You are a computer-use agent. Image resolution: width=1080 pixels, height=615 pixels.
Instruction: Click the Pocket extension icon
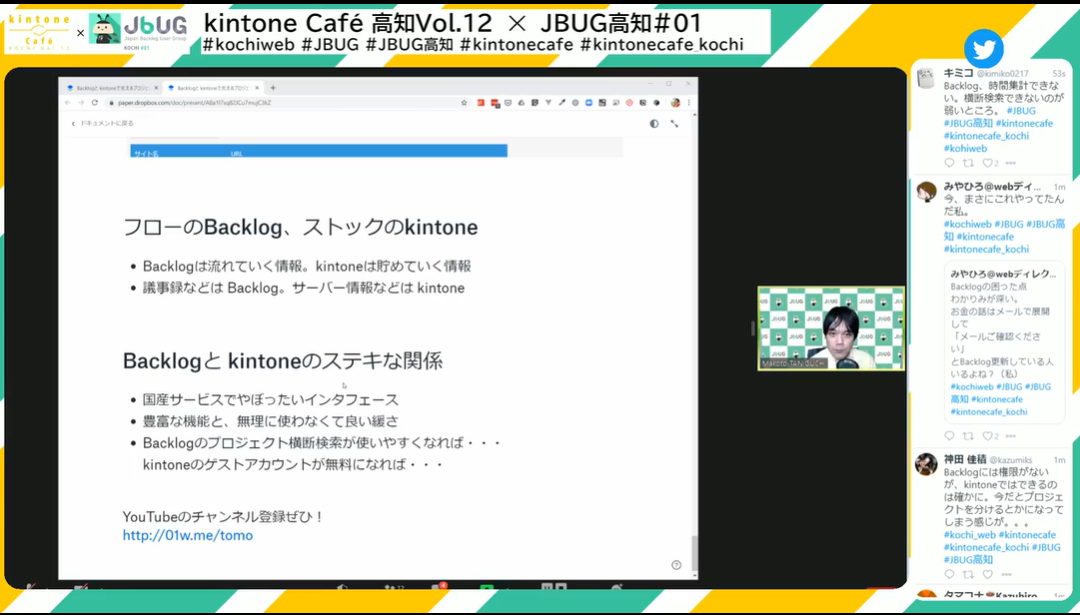pos(508,103)
